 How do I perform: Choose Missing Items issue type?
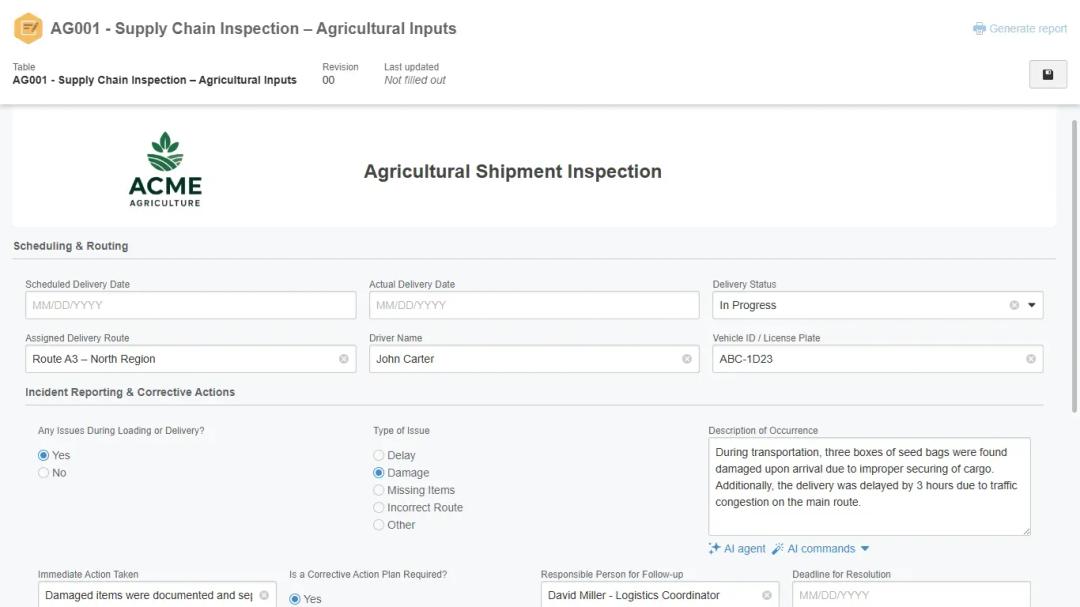click(379, 490)
